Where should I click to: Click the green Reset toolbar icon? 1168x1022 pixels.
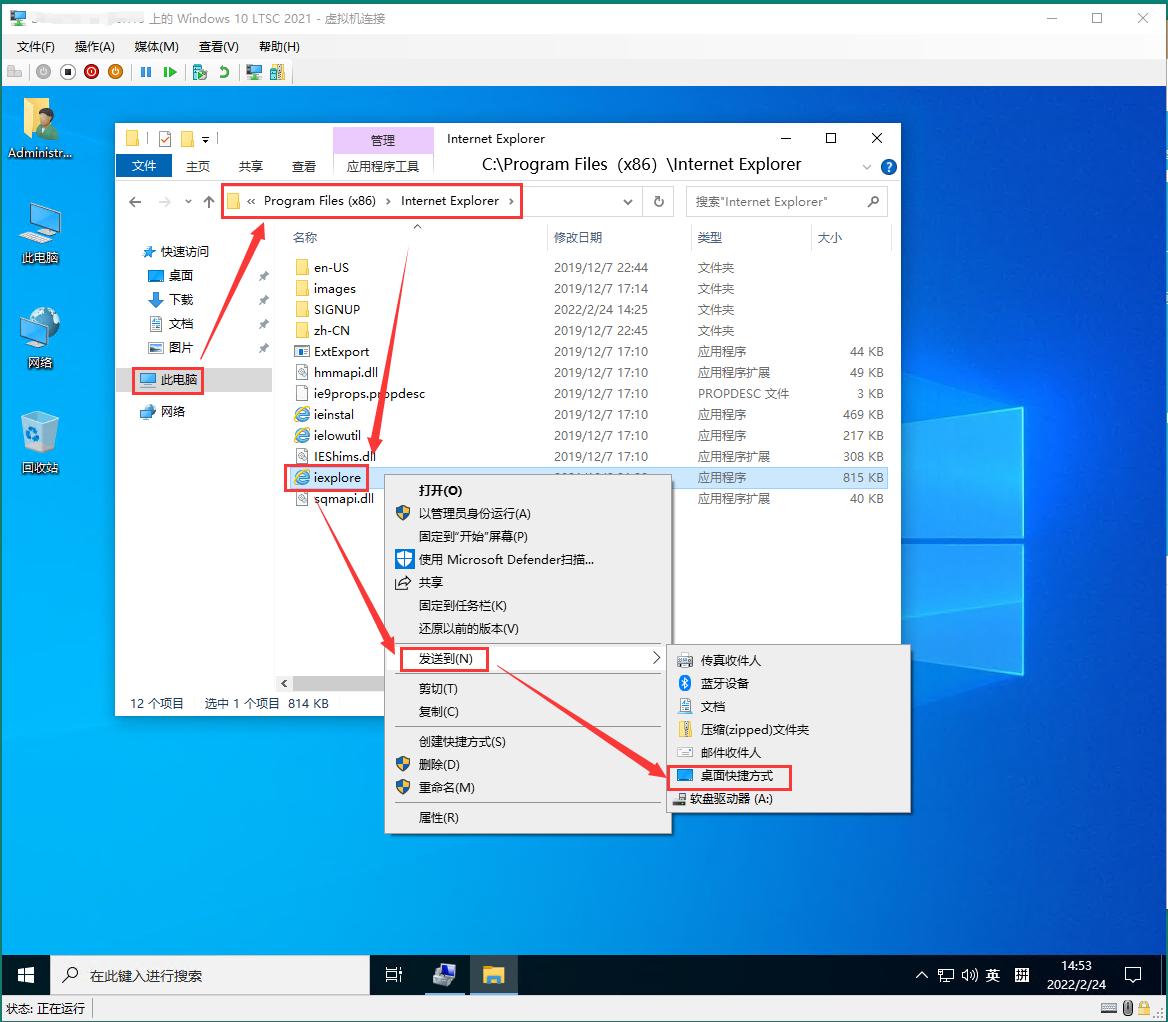click(170, 72)
